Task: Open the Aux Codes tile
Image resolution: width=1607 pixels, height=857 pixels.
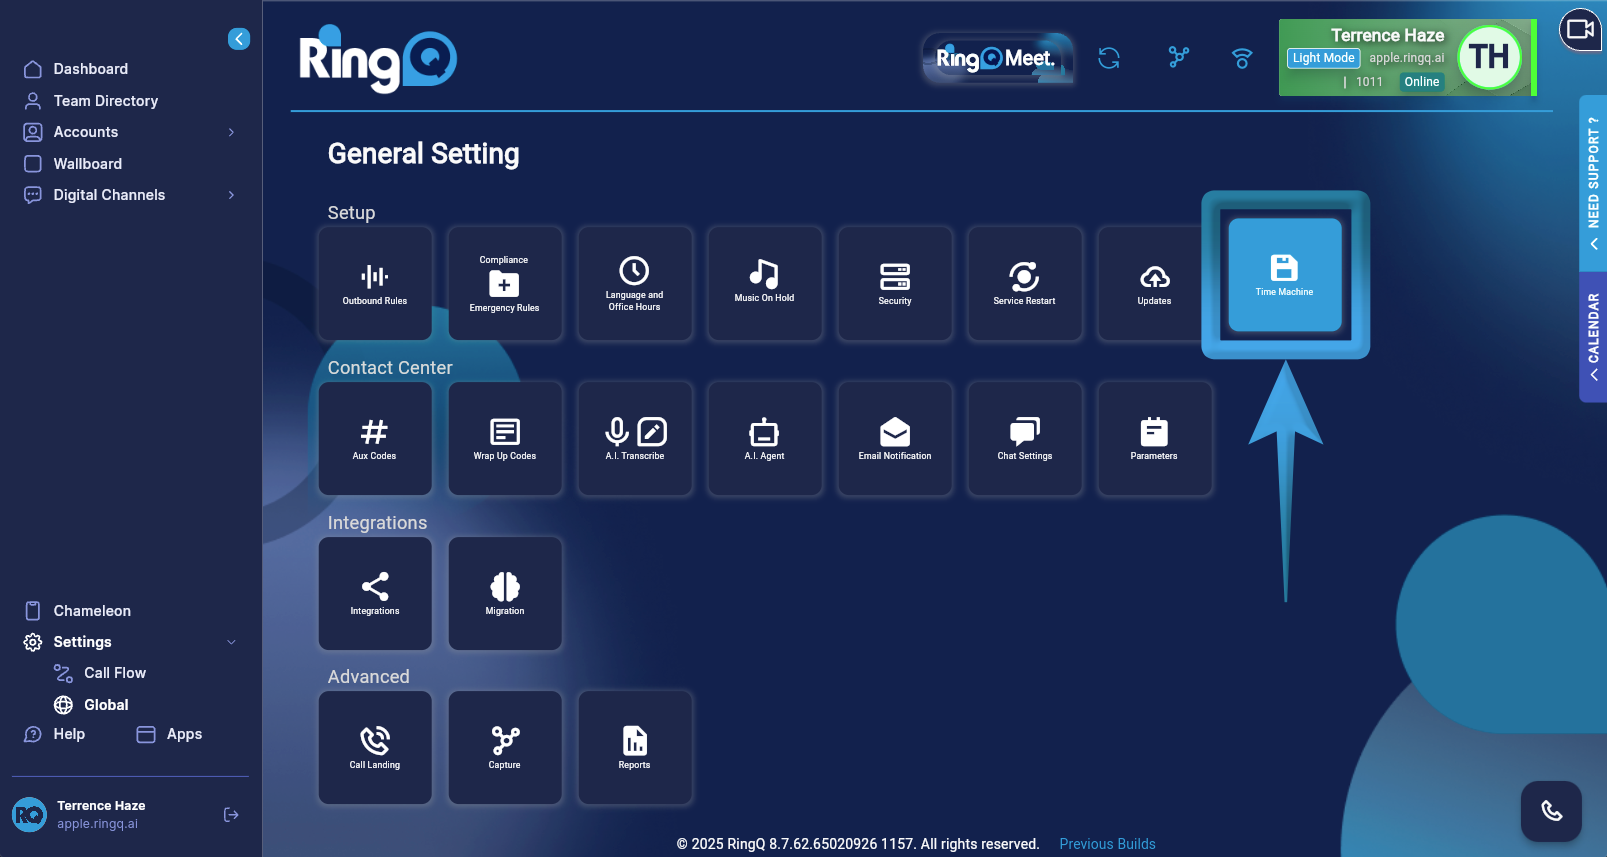Action: click(375, 439)
